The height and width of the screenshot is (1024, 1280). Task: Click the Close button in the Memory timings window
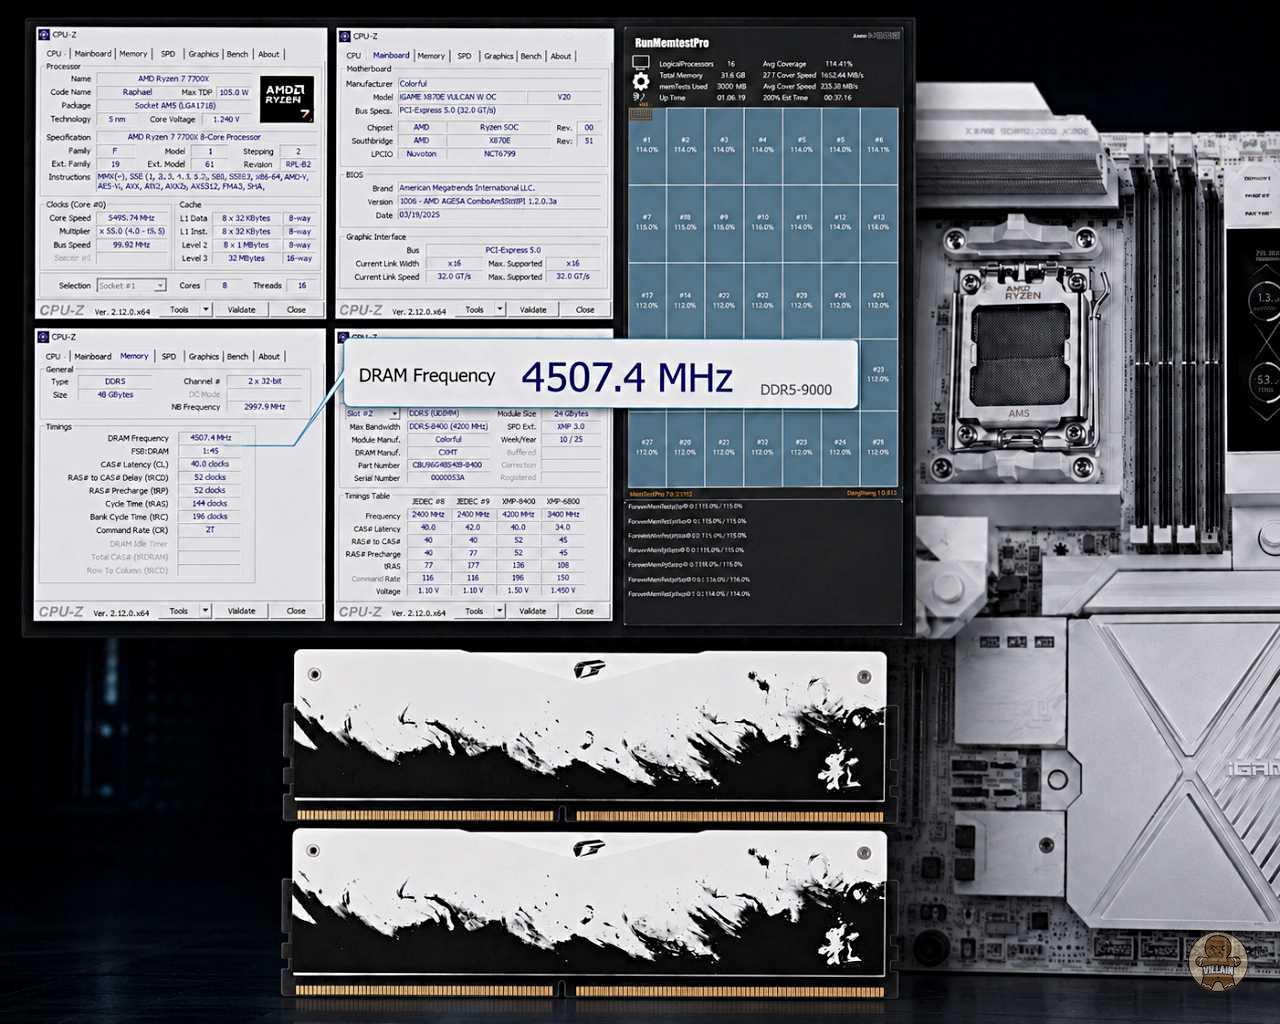point(296,611)
